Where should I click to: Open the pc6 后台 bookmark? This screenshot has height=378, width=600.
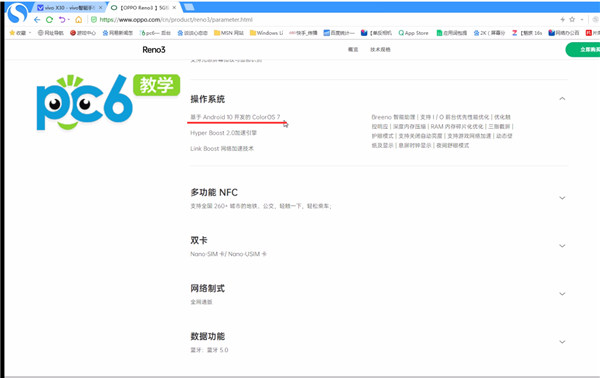pyautogui.click(x=155, y=33)
